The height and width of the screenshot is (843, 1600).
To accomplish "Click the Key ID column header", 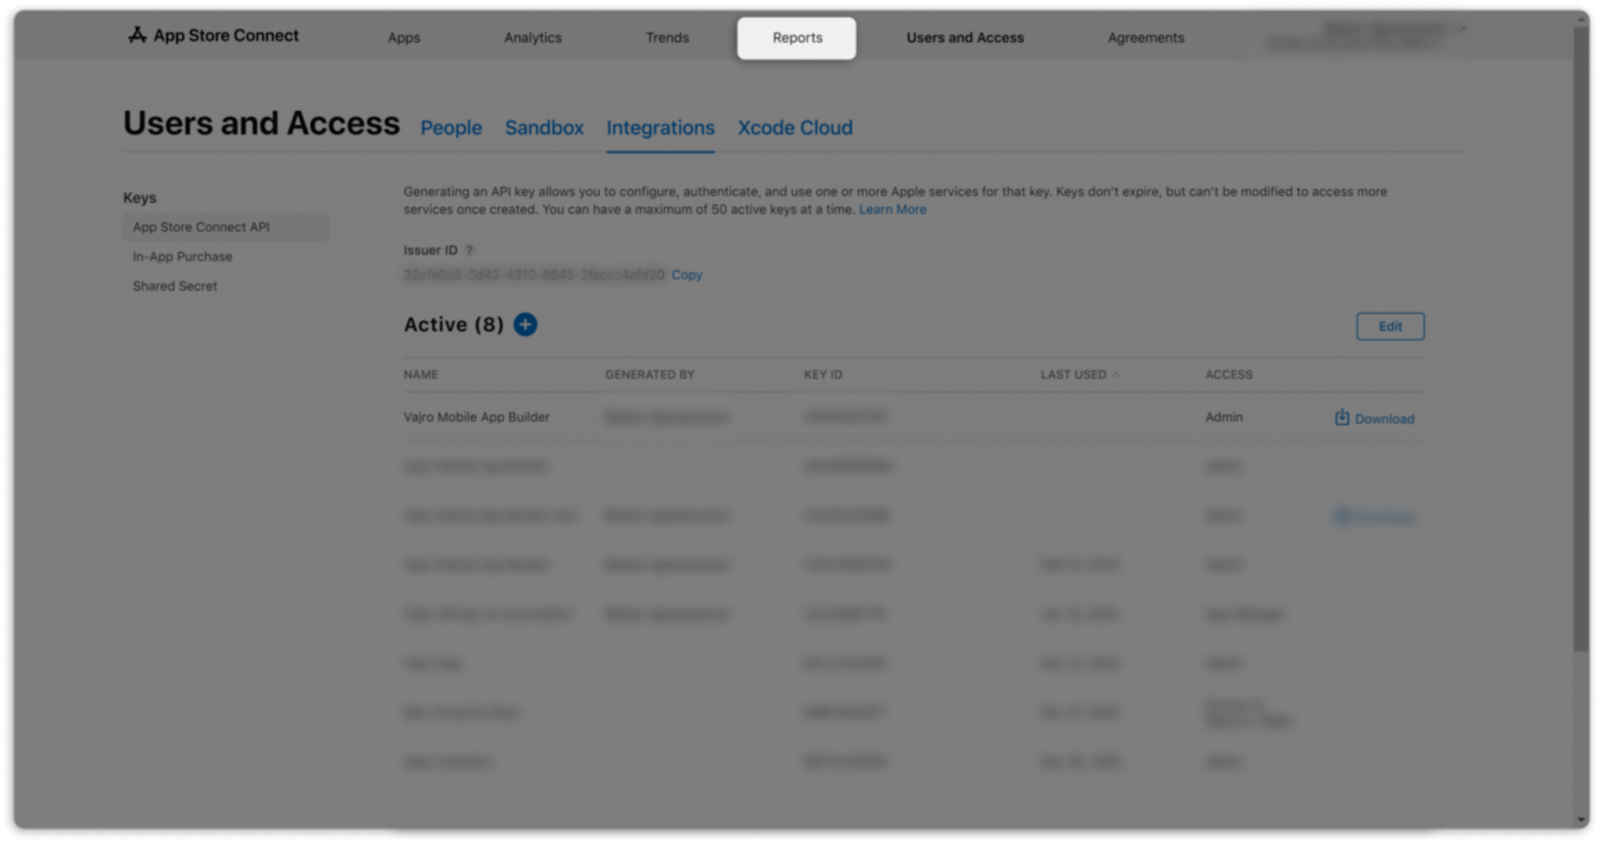I will 823,375.
